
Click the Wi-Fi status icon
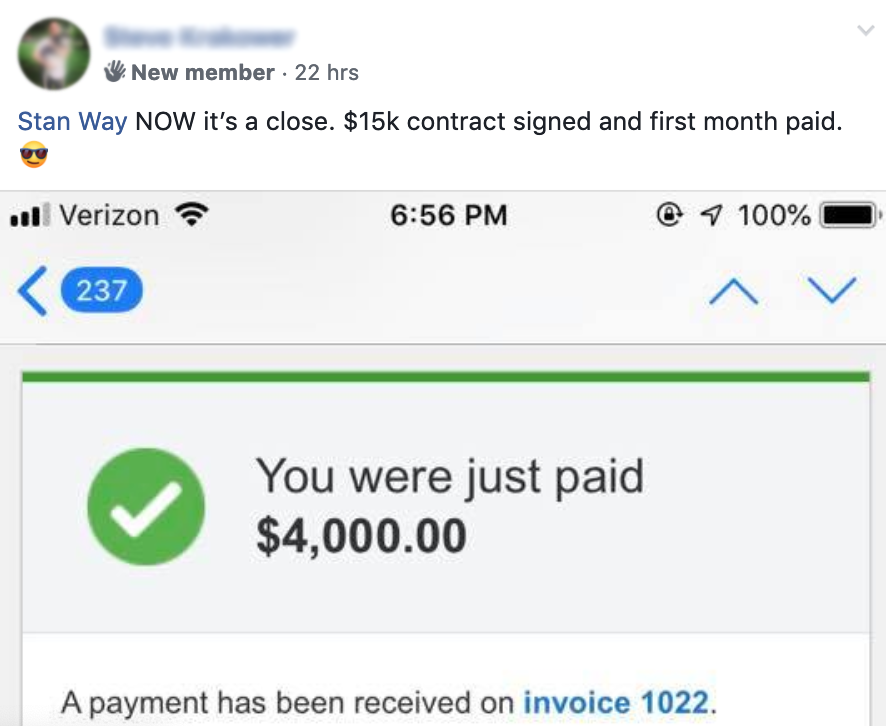click(x=192, y=215)
